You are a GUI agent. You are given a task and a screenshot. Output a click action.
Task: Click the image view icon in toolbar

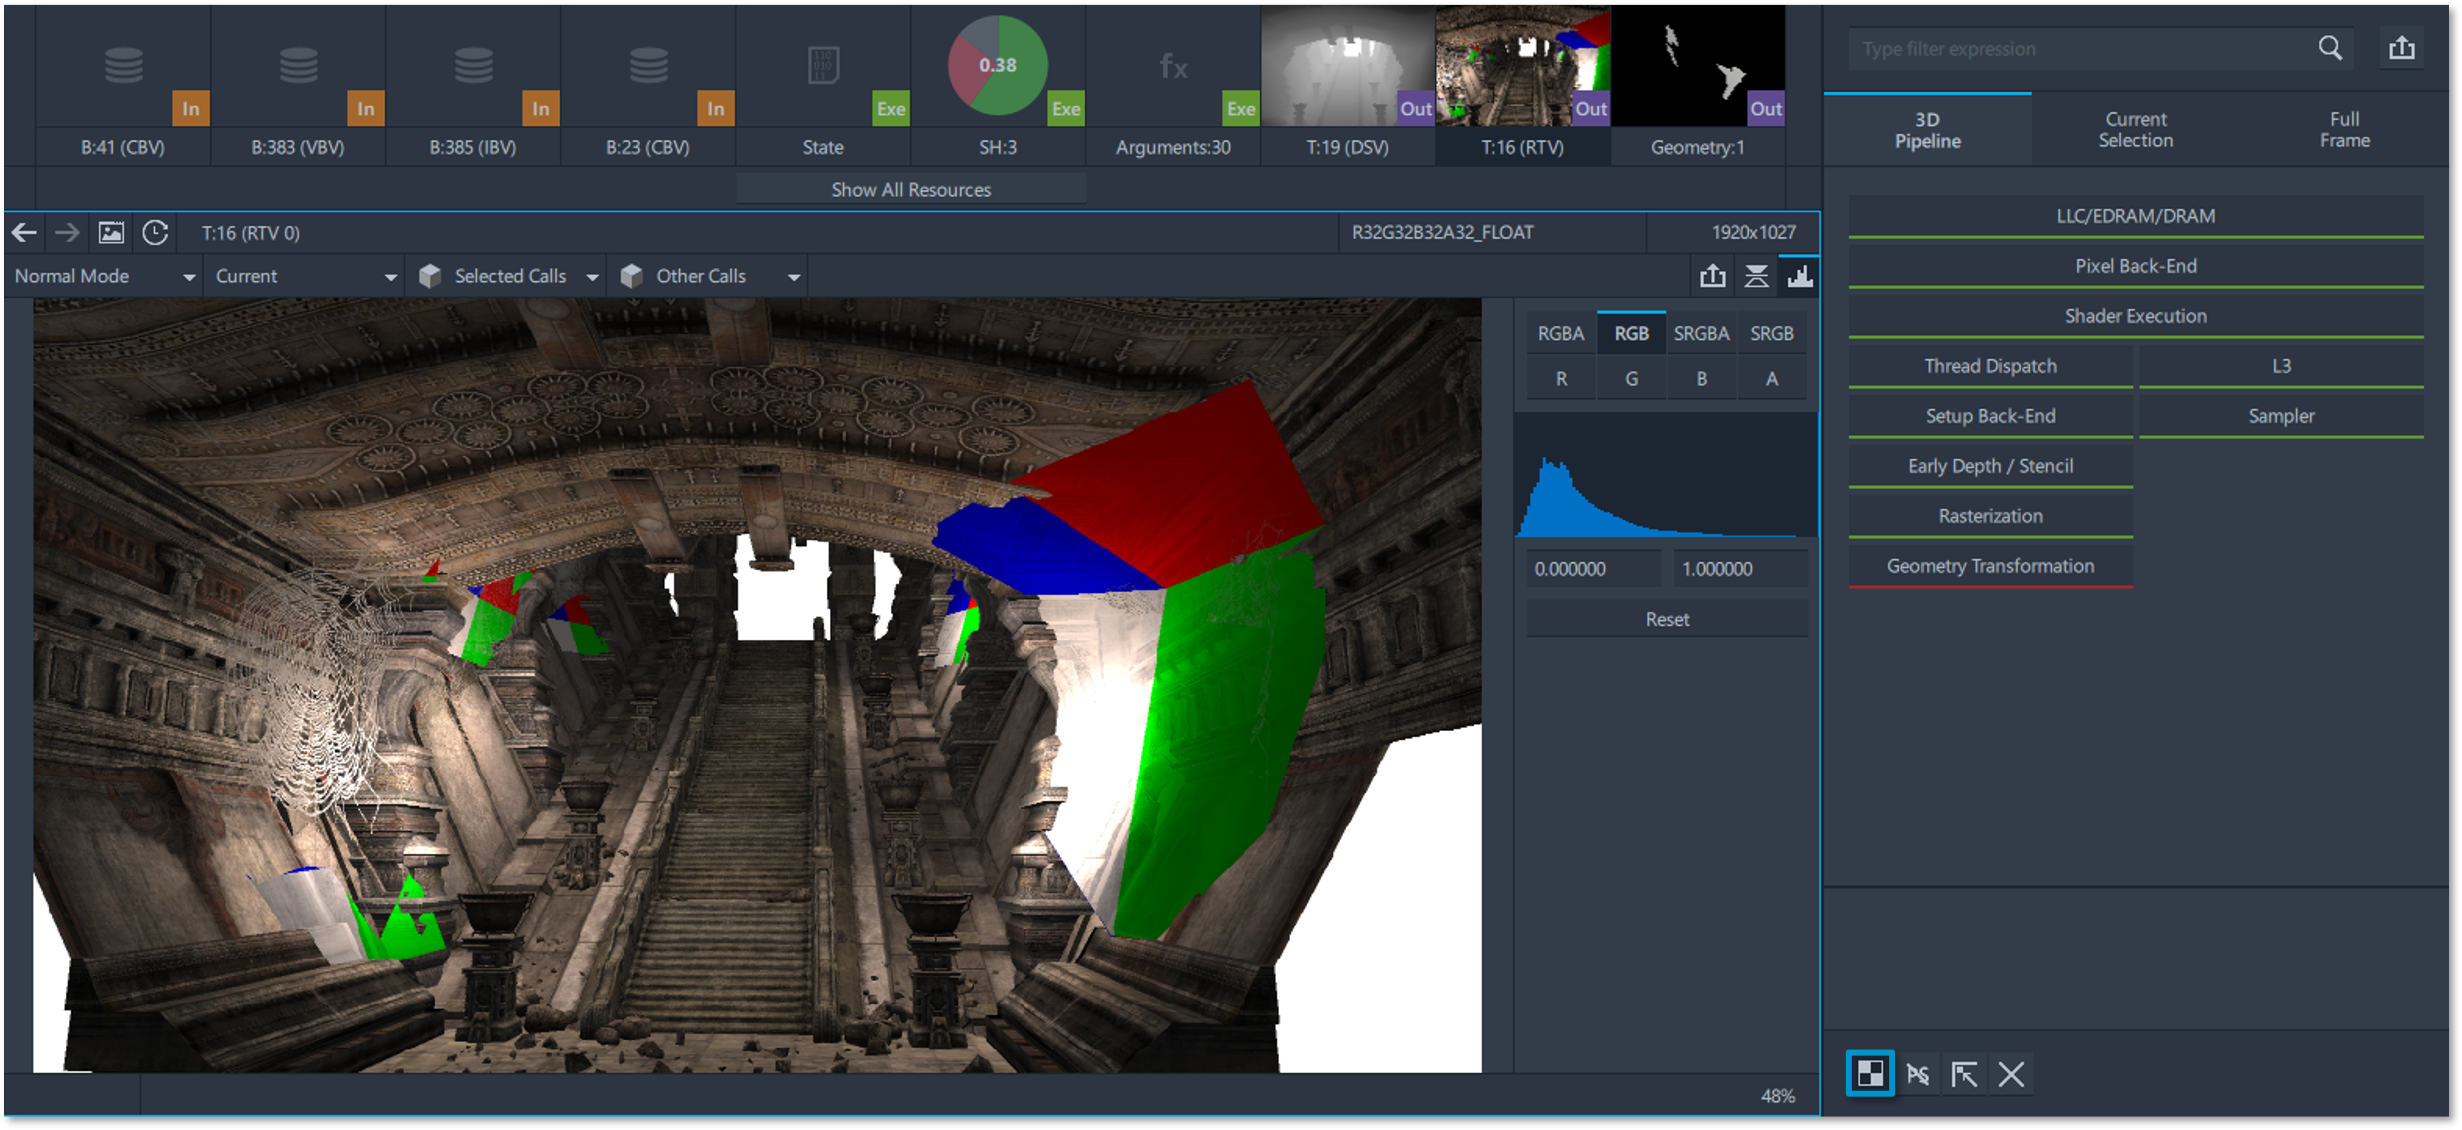pos(111,233)
